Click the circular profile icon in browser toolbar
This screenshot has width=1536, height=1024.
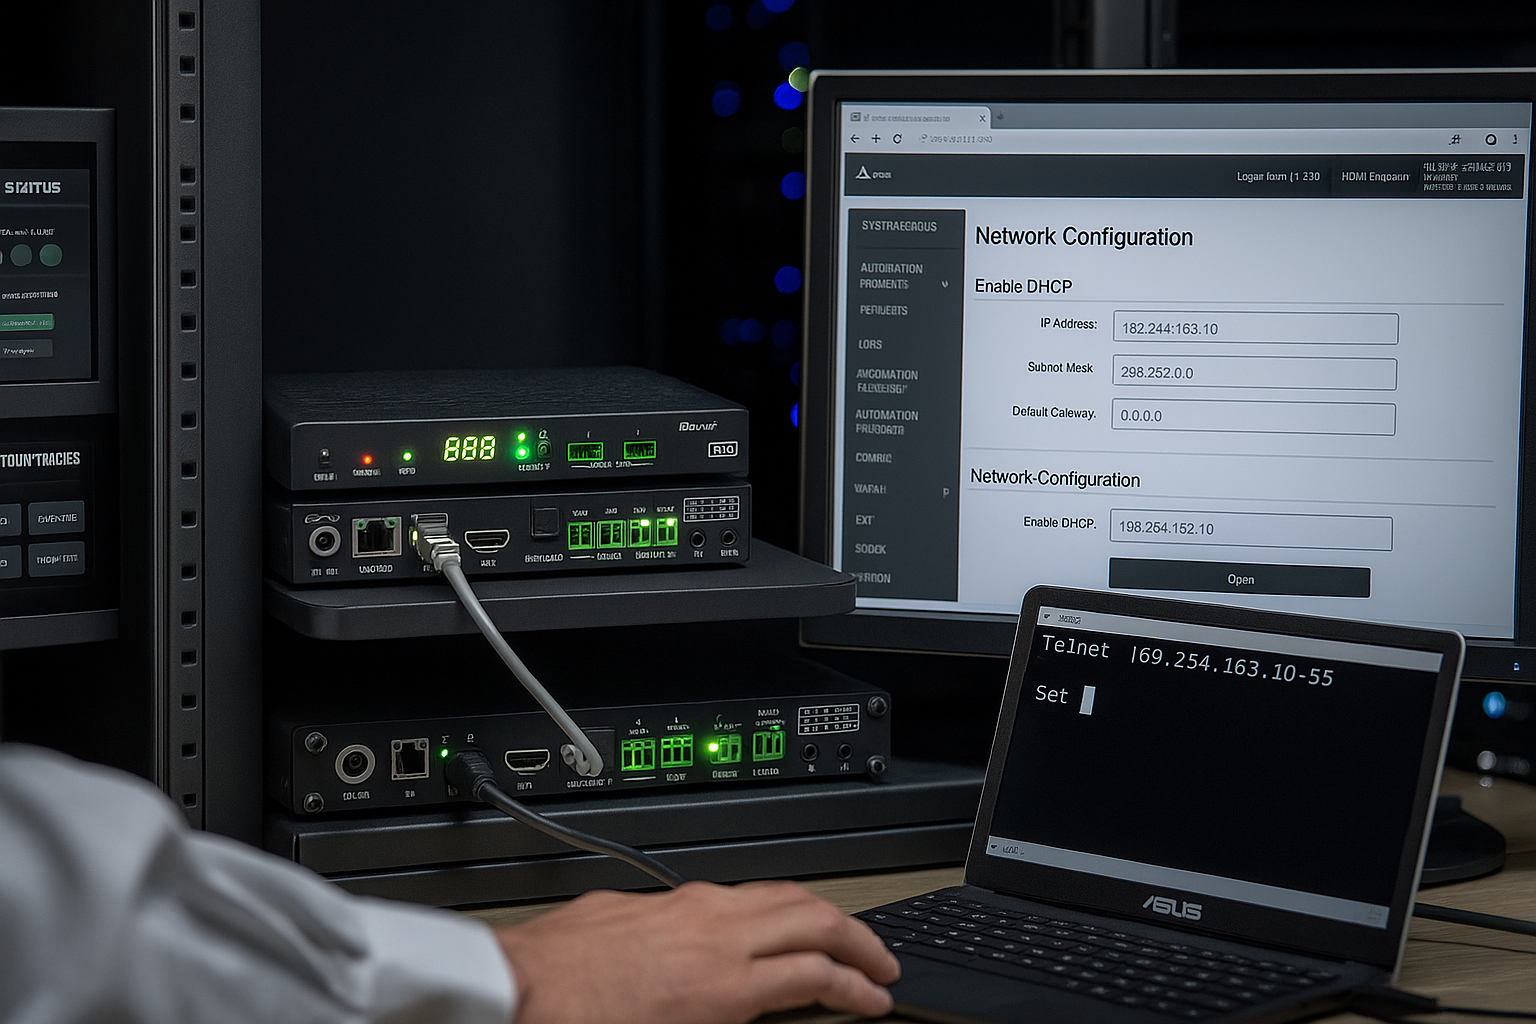pos(1490,140)
